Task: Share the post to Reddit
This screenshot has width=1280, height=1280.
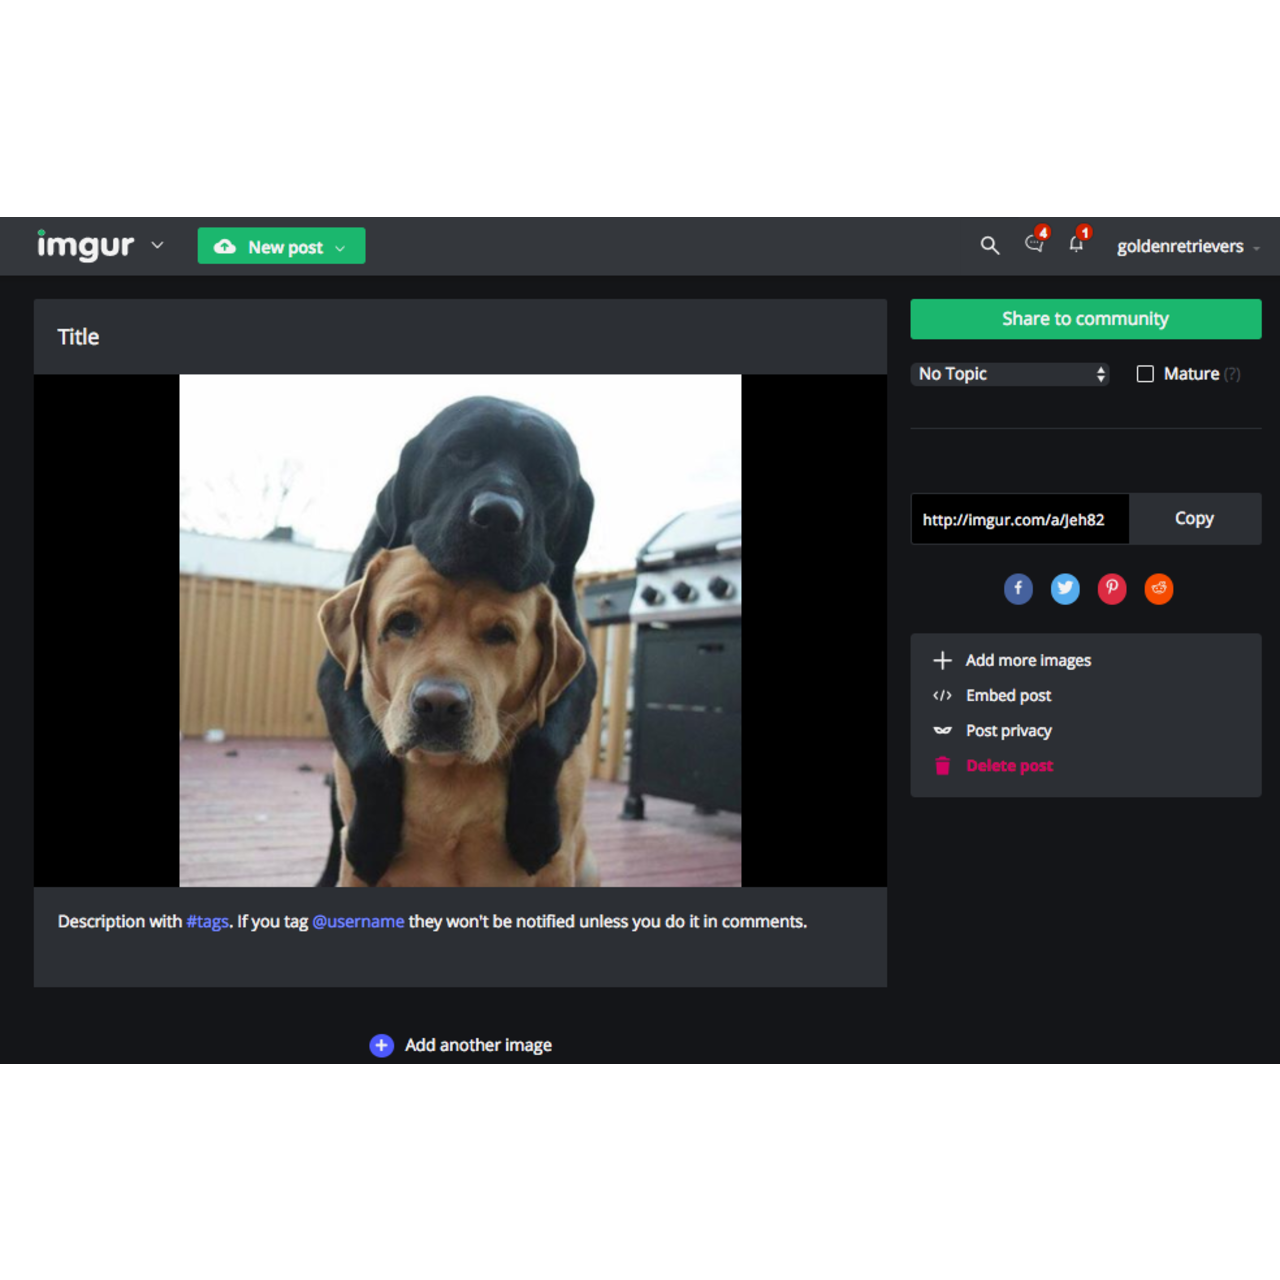Action: [x=1158, y=589]
